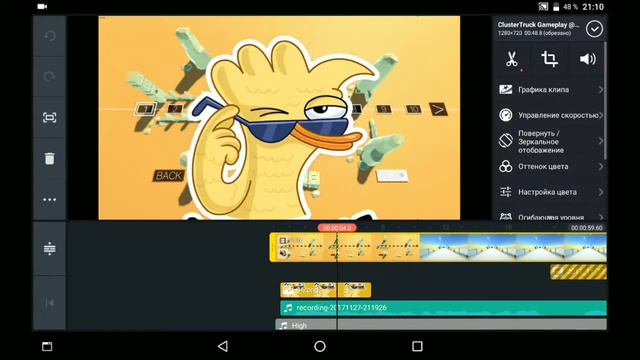Open Повернуть / Зеркальное отображение option
Image resolution: width=640 pixels, height=360 pixels.
click(551, 141)
